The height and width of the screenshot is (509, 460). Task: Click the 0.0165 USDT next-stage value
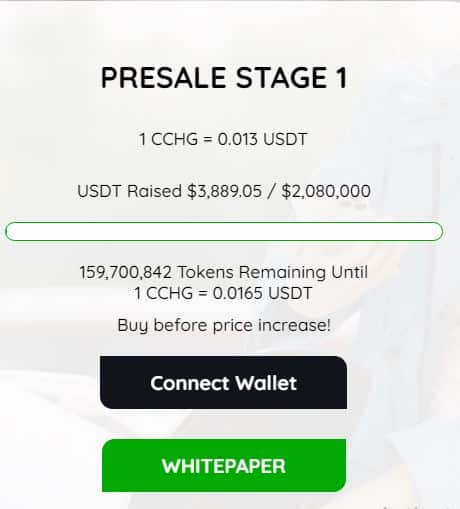[x=262, y=293]
